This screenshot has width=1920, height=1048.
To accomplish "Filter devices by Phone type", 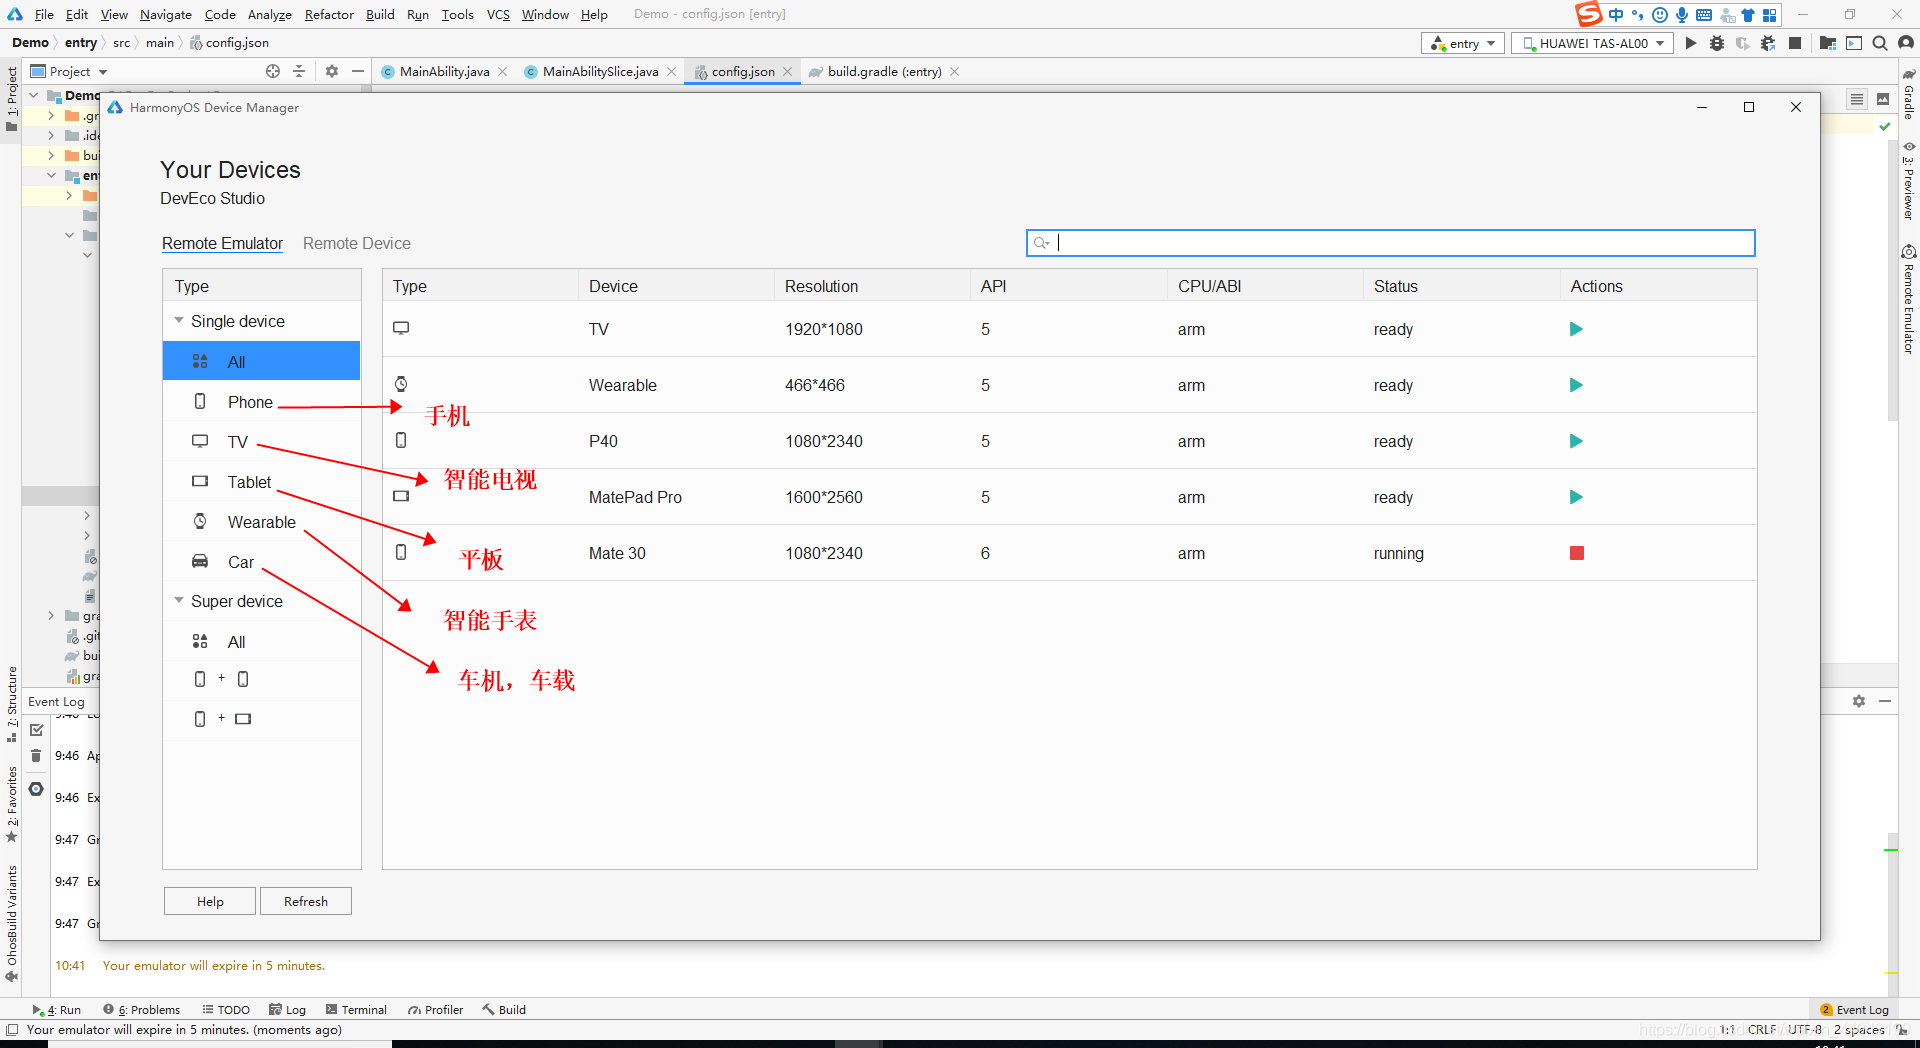I will [x=261, y=402].
